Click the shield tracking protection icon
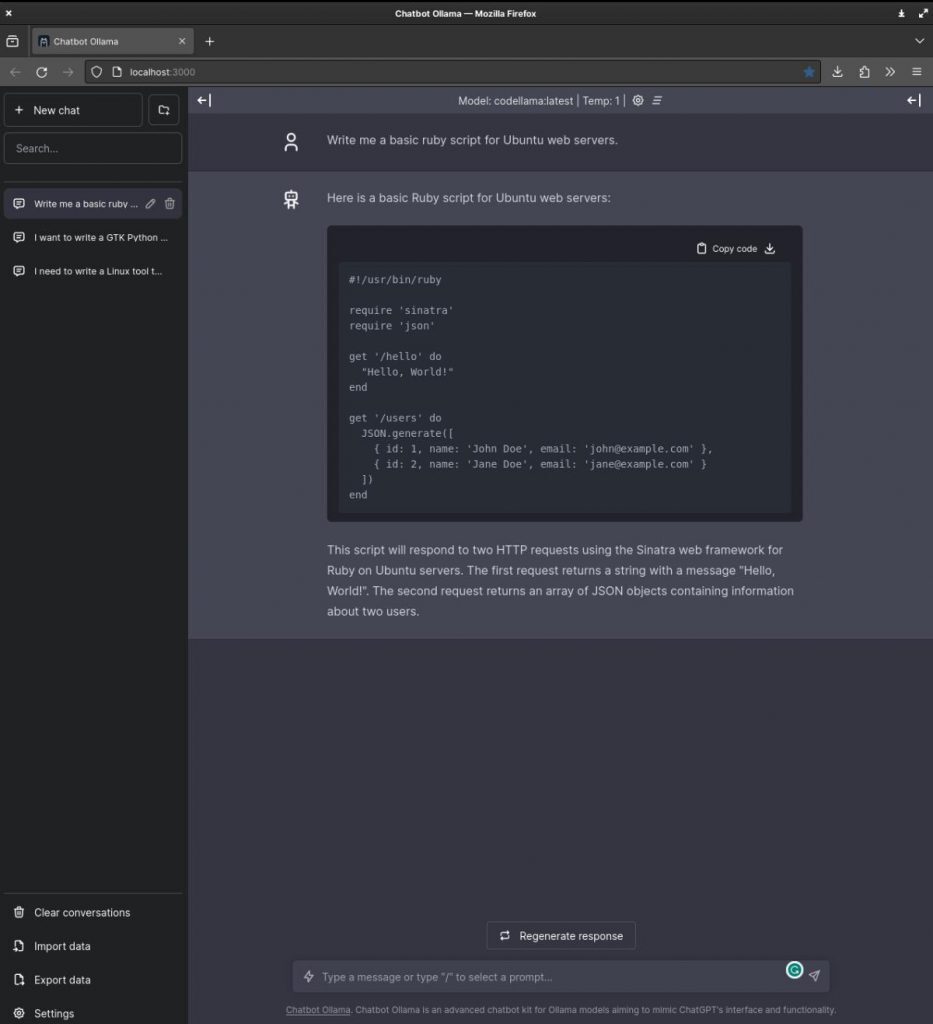 tap(97, 72)
